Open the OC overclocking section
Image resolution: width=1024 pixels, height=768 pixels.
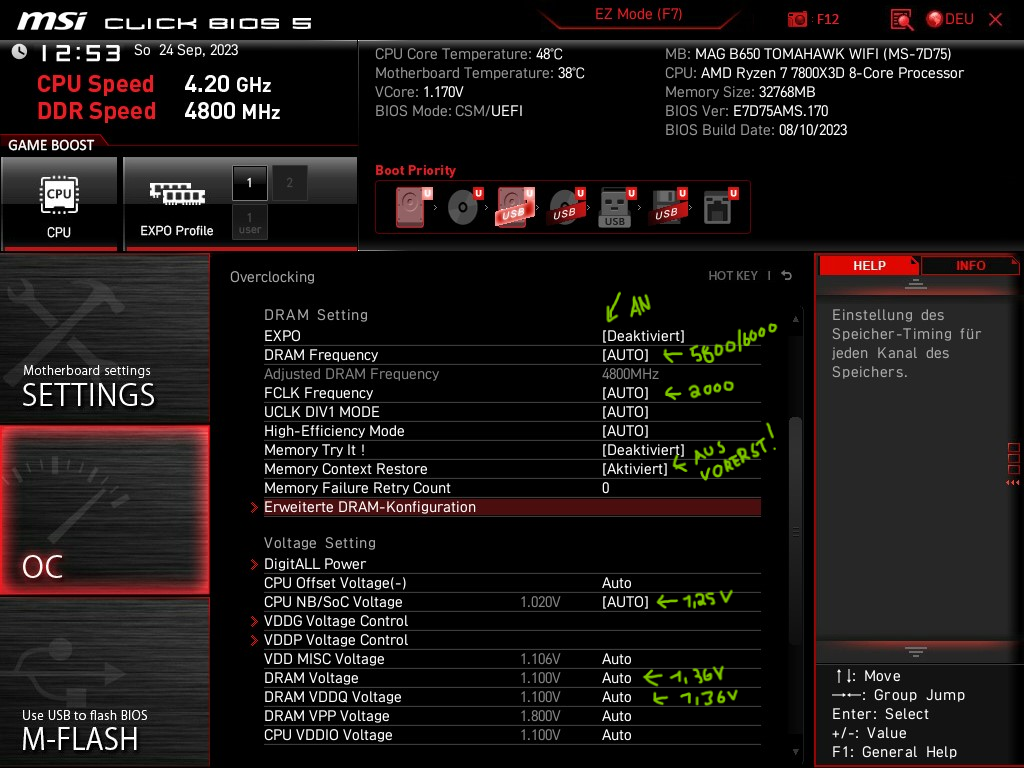pyautogui.click(x=104, y=511)
